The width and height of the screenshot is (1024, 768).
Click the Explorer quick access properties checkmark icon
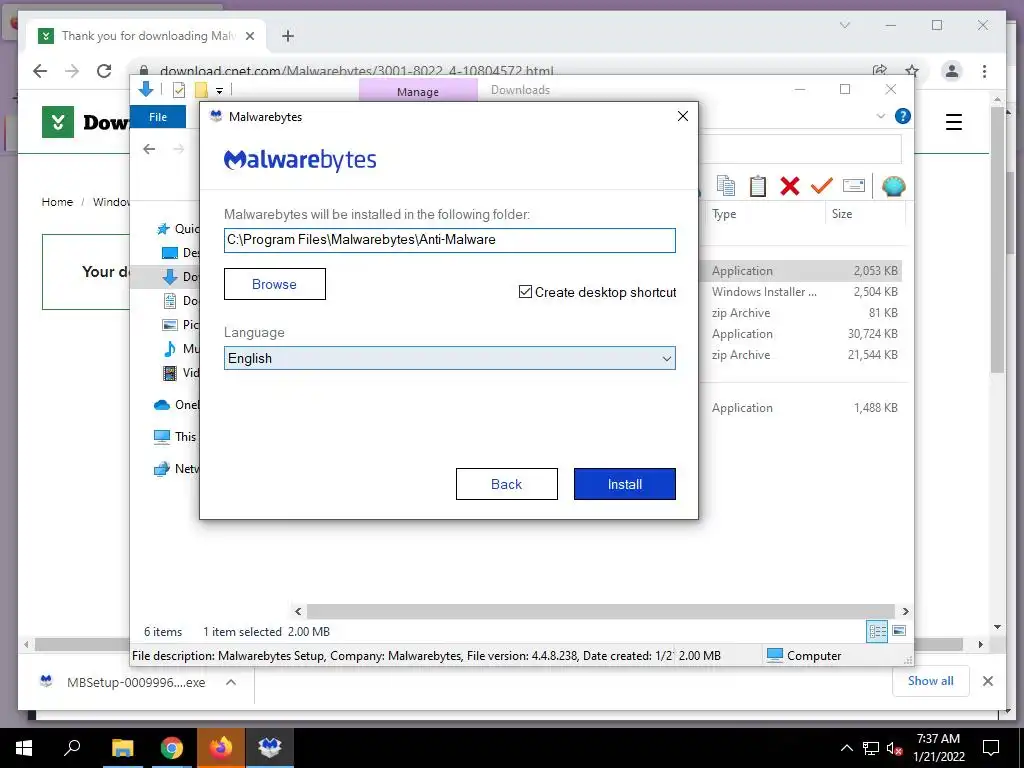(x=178, y=90)
